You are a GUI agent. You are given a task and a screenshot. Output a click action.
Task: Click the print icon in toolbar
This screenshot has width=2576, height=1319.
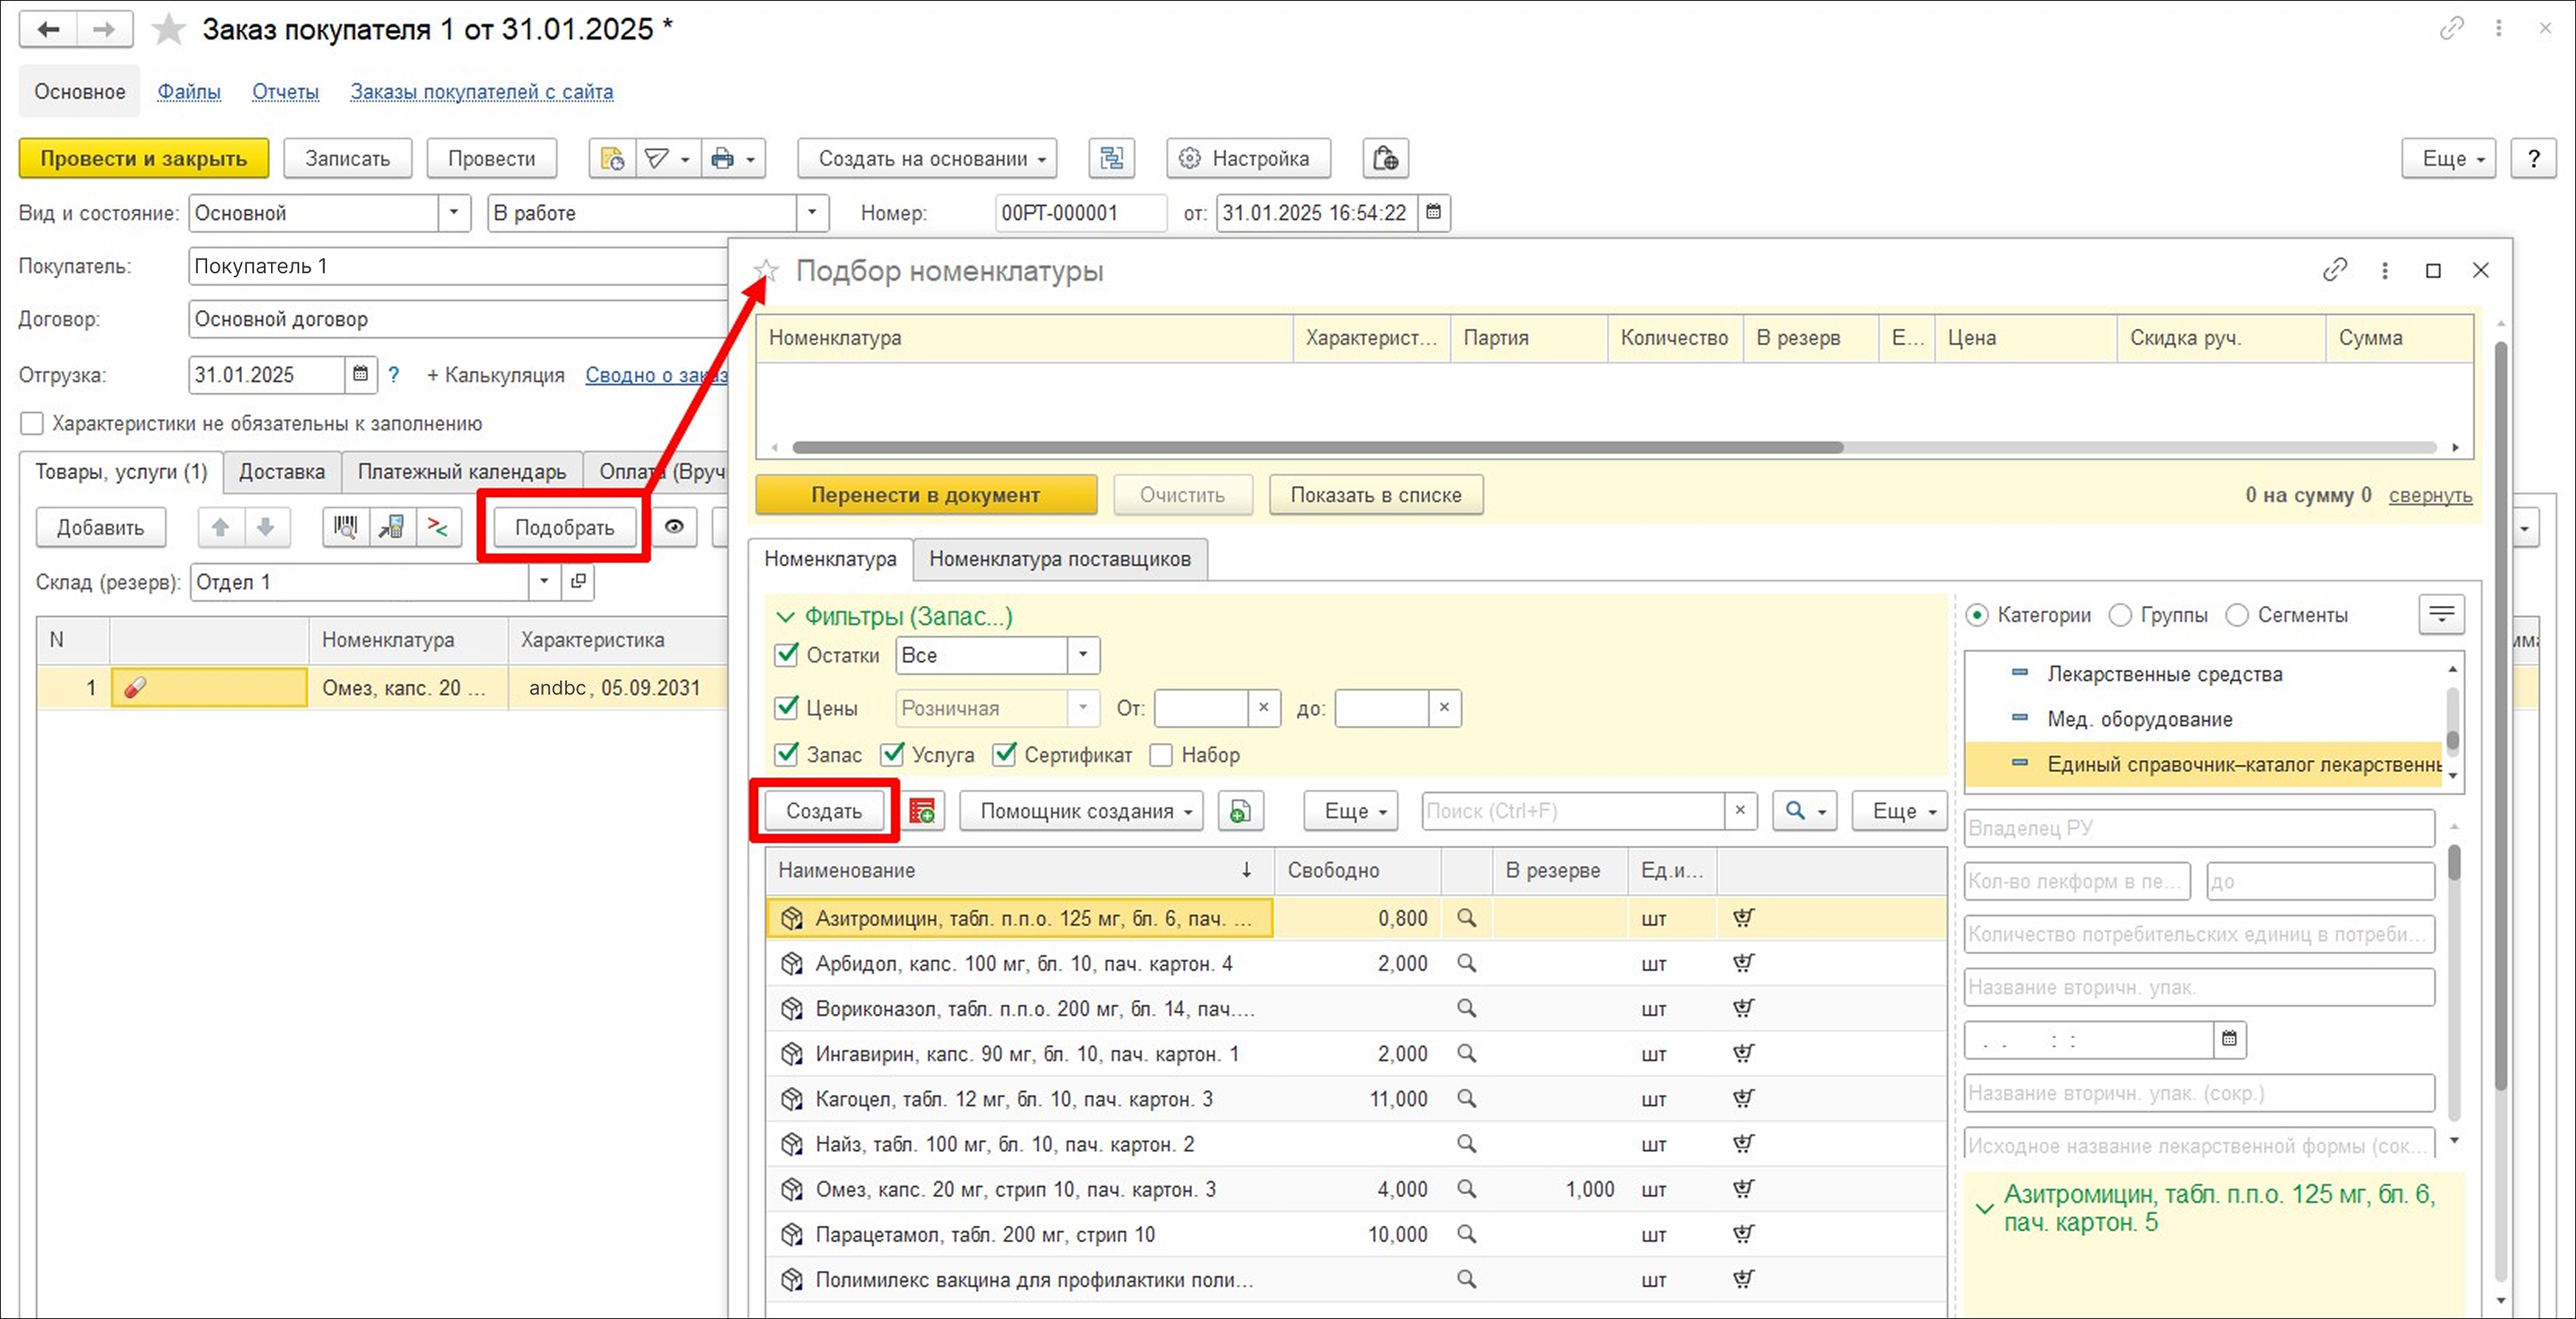point(722,158)
